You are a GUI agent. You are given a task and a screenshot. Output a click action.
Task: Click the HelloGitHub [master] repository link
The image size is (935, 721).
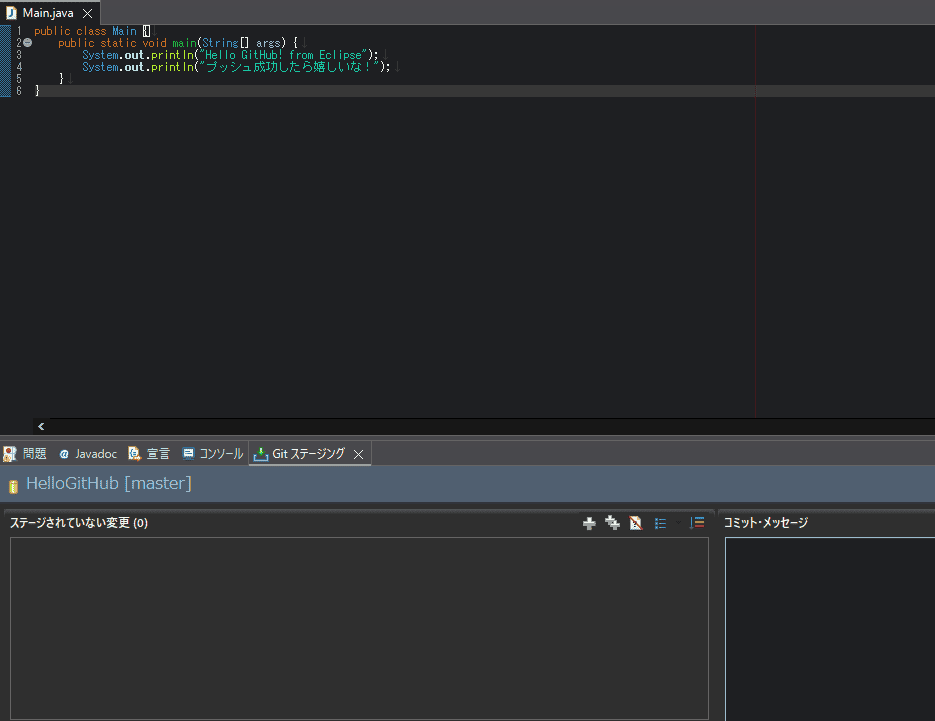(108, 484)
